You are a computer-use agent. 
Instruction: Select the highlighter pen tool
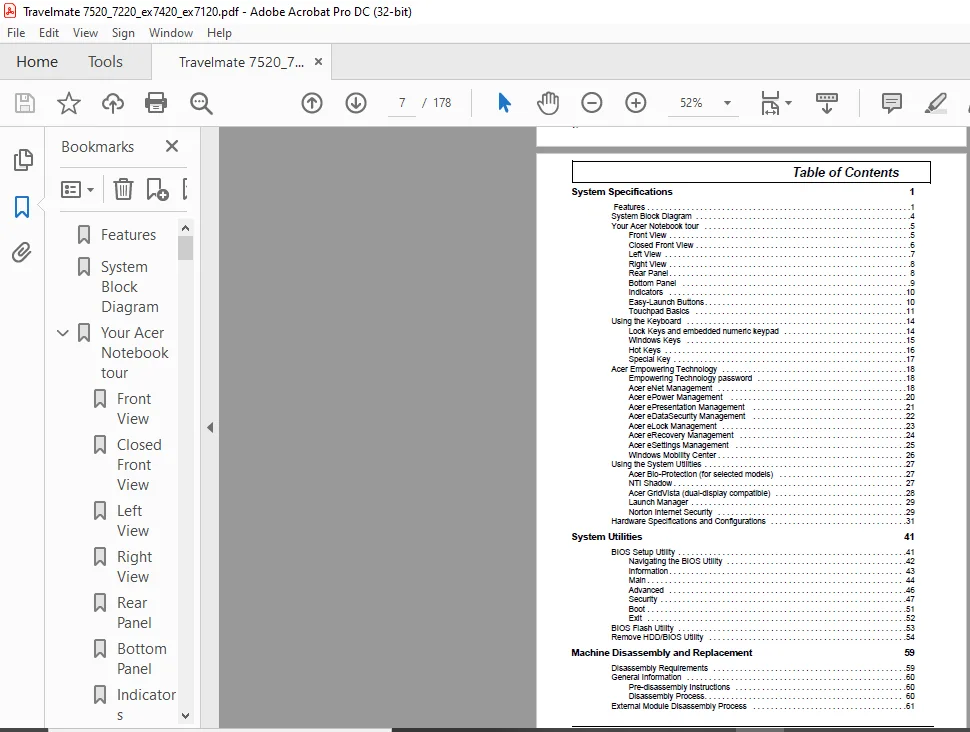935,103
